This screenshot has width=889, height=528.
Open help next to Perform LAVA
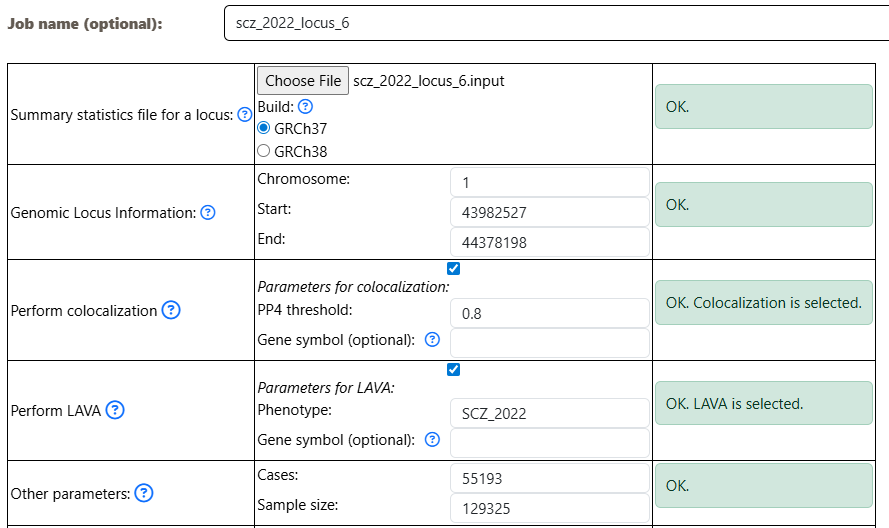pyautogui.click(x=115, y=409)
